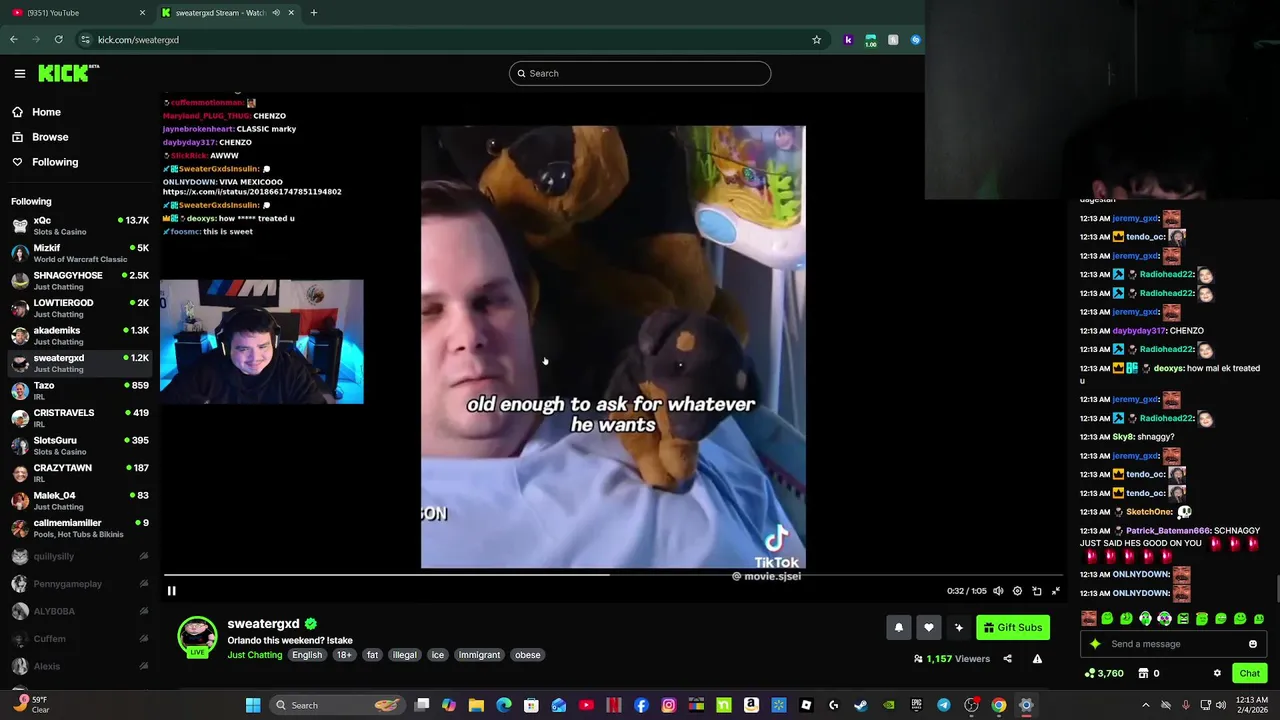Open akademiks channel in sidebar
The image size is (1280, 720).
click(78, 336)
